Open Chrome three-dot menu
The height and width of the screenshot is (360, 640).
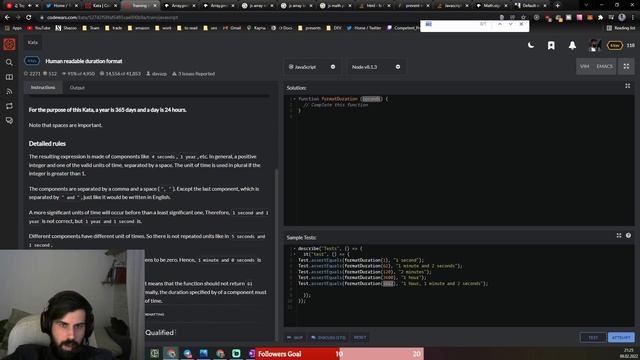tap(633, 18)
